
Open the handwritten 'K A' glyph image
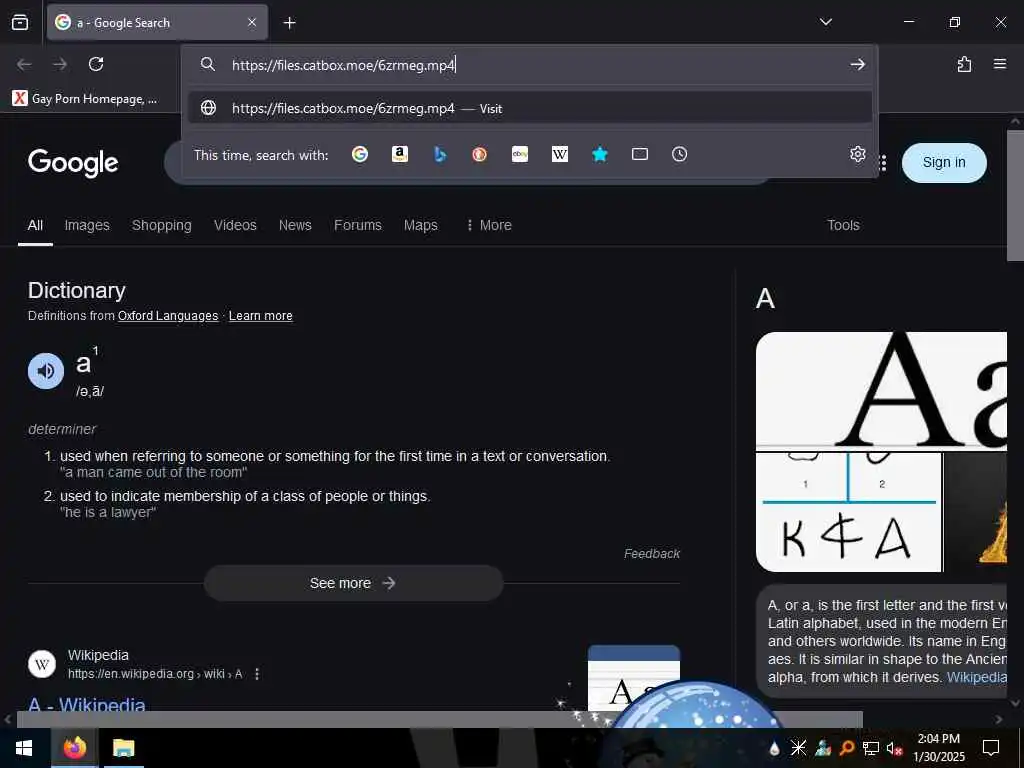[x=849, y=513]
